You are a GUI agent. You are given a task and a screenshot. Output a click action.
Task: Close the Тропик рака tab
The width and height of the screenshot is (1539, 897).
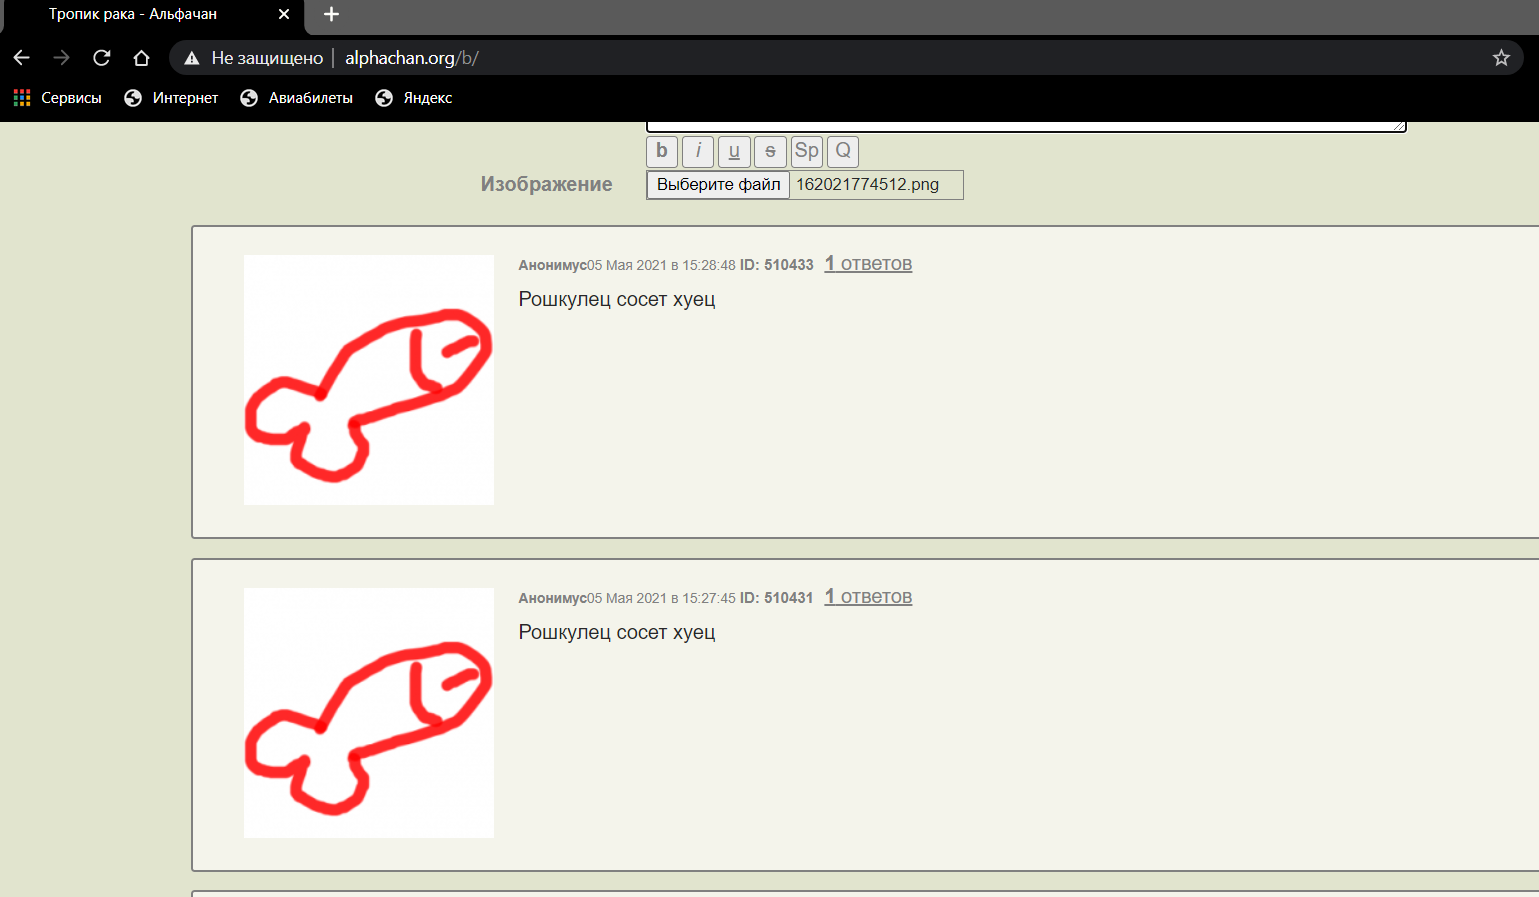tap(284, 14)
